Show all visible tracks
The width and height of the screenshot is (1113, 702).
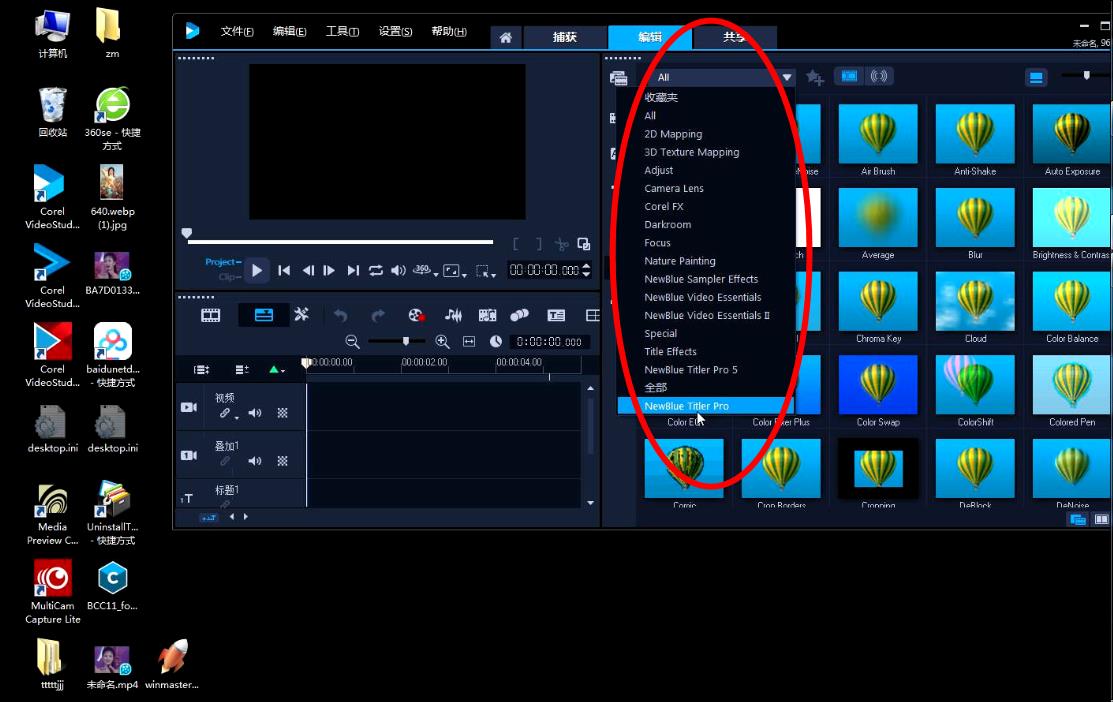pos(202,370)
